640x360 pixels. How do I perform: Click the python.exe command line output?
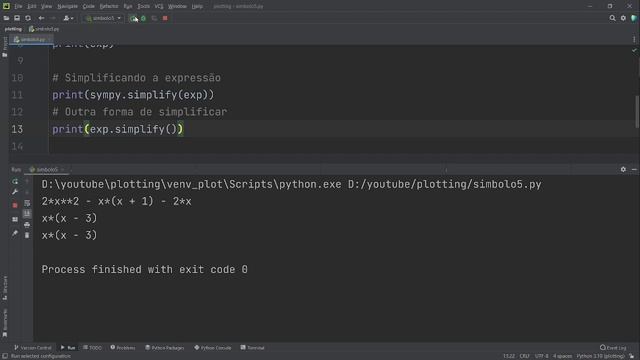pos(291,184)
